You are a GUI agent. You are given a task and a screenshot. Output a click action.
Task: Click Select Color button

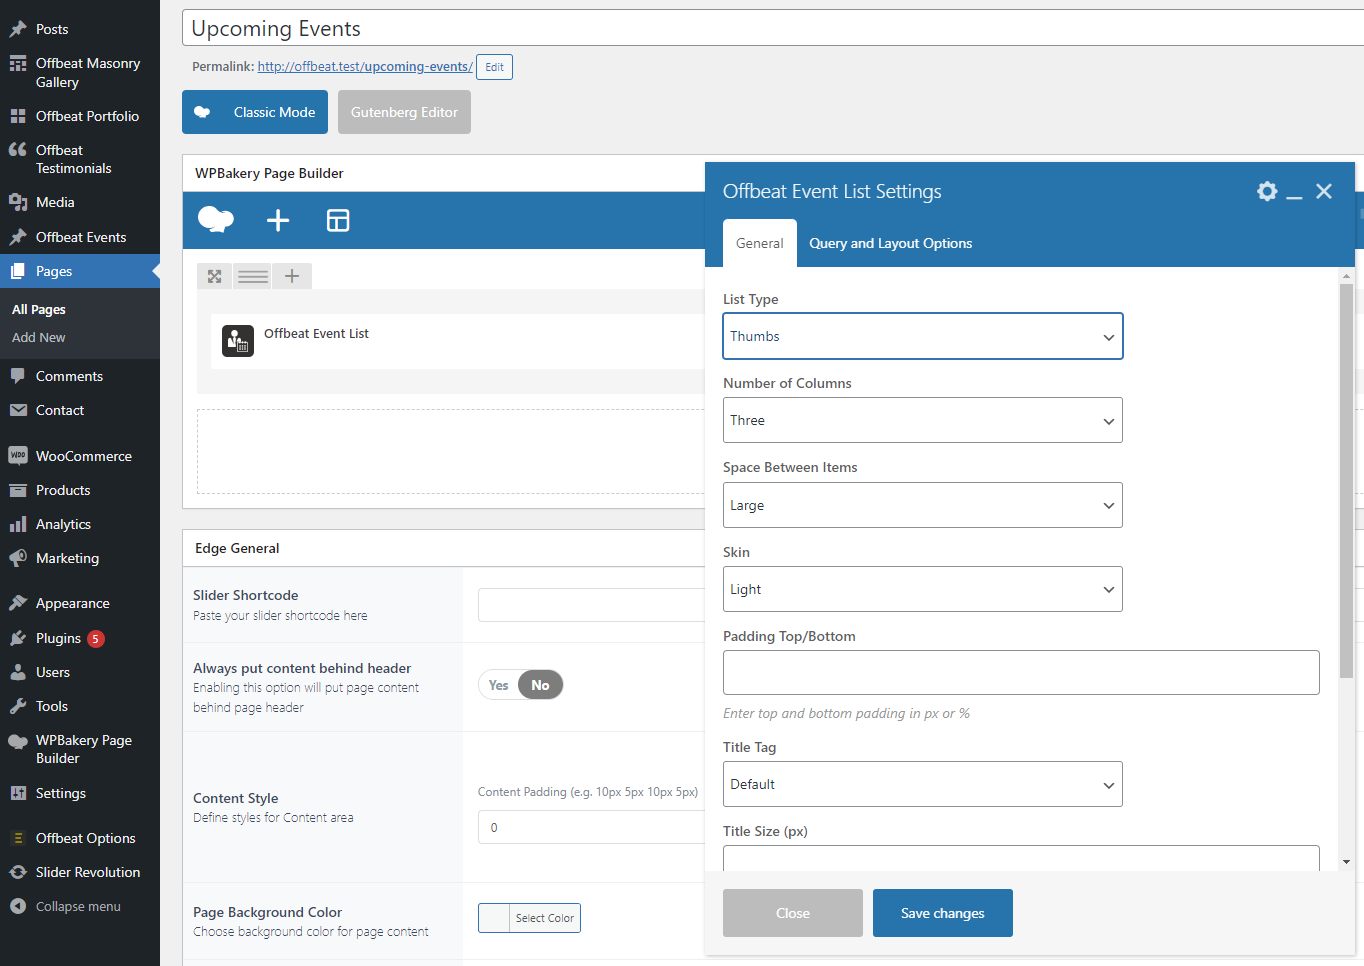click(x=545, y=918)
